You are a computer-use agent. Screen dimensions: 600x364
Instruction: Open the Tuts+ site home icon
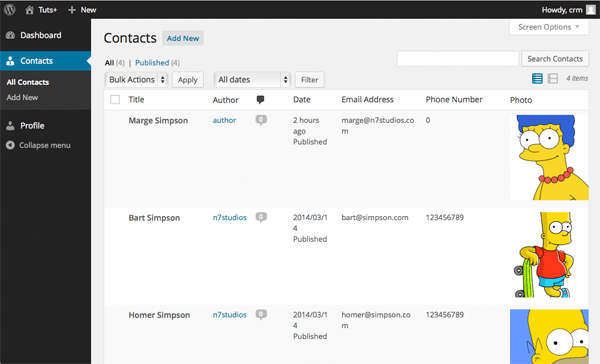click(29, 10)
